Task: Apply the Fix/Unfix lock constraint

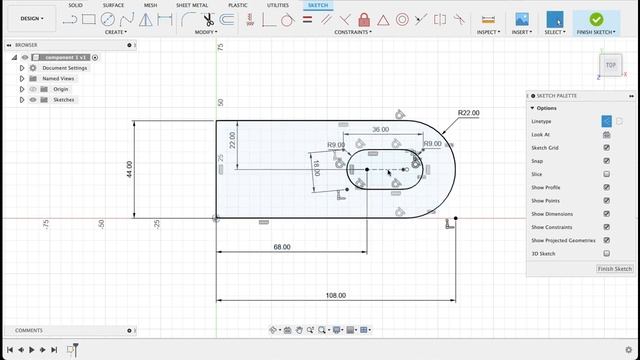Action: coord(364,19)
